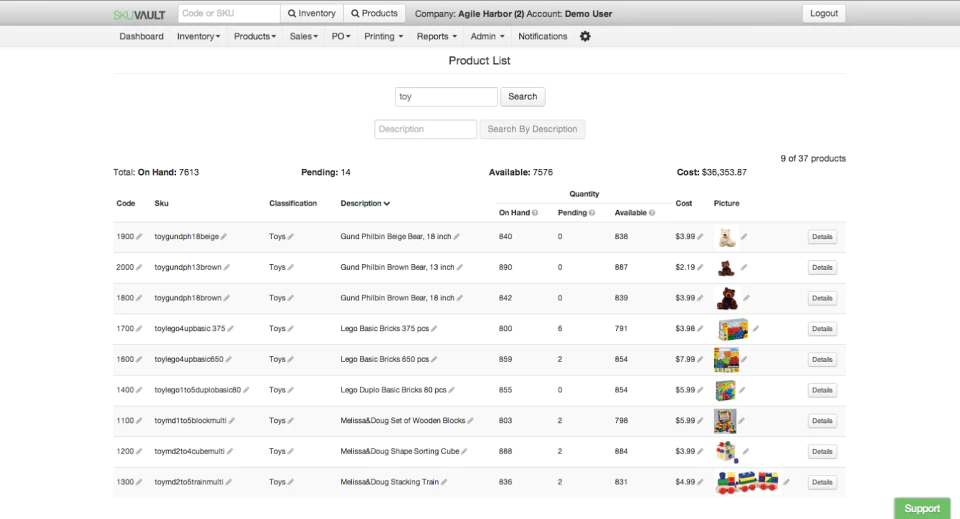Edit picture pencil for Melissa&Doug Stacking Train
The image size is (960, 519).
pyautogui.click(x=786, y=482)
